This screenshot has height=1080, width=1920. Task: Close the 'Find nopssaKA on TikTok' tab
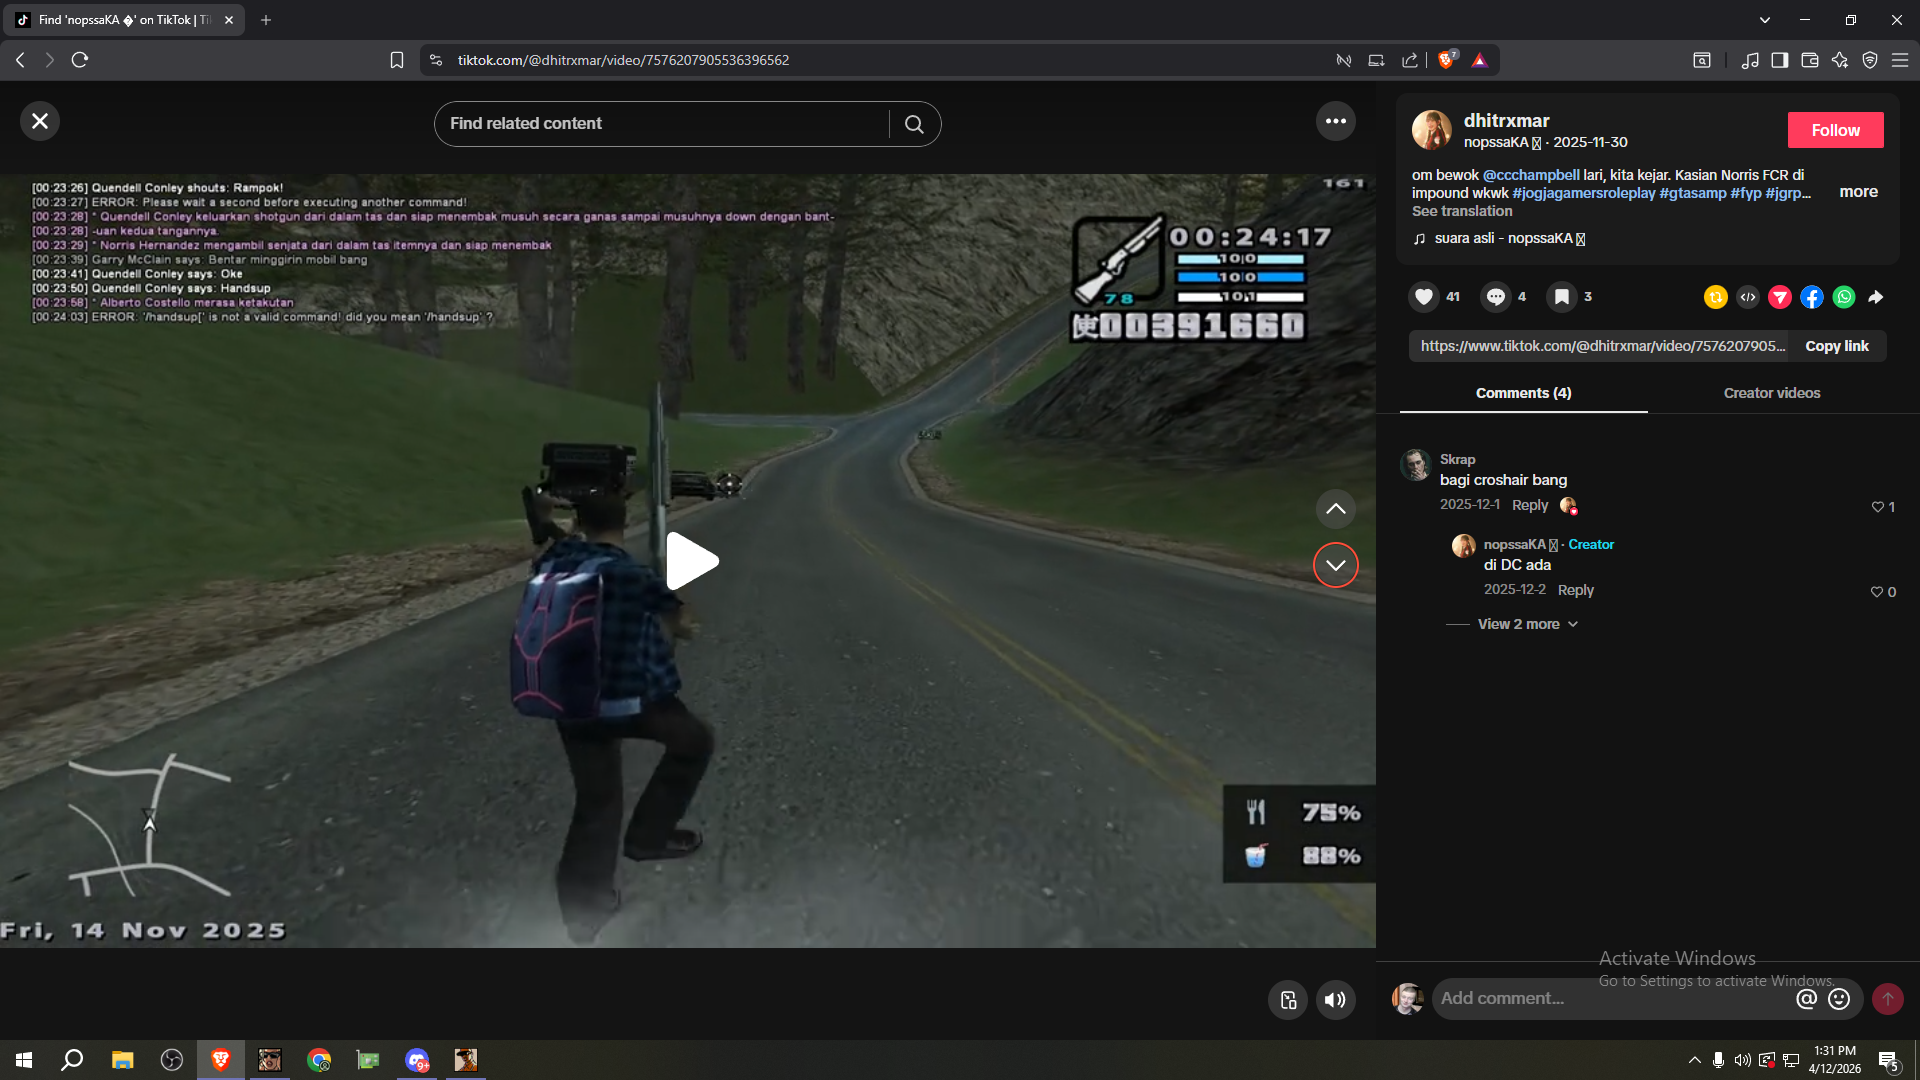pyautogui.click(x=229, y=20)
